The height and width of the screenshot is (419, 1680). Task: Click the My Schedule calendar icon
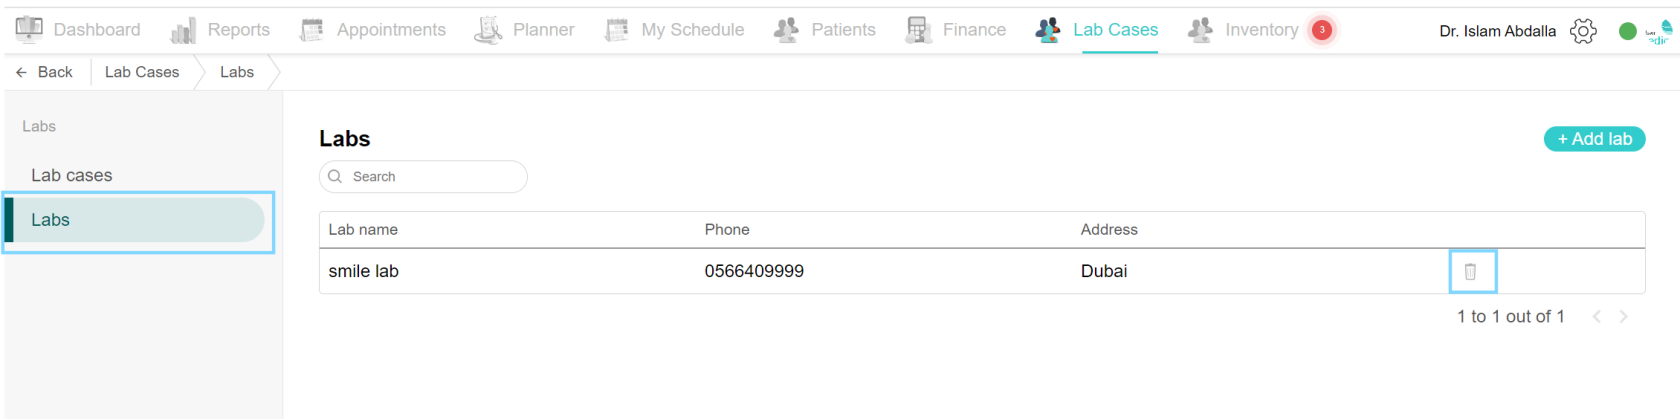[x=617, y=30]
